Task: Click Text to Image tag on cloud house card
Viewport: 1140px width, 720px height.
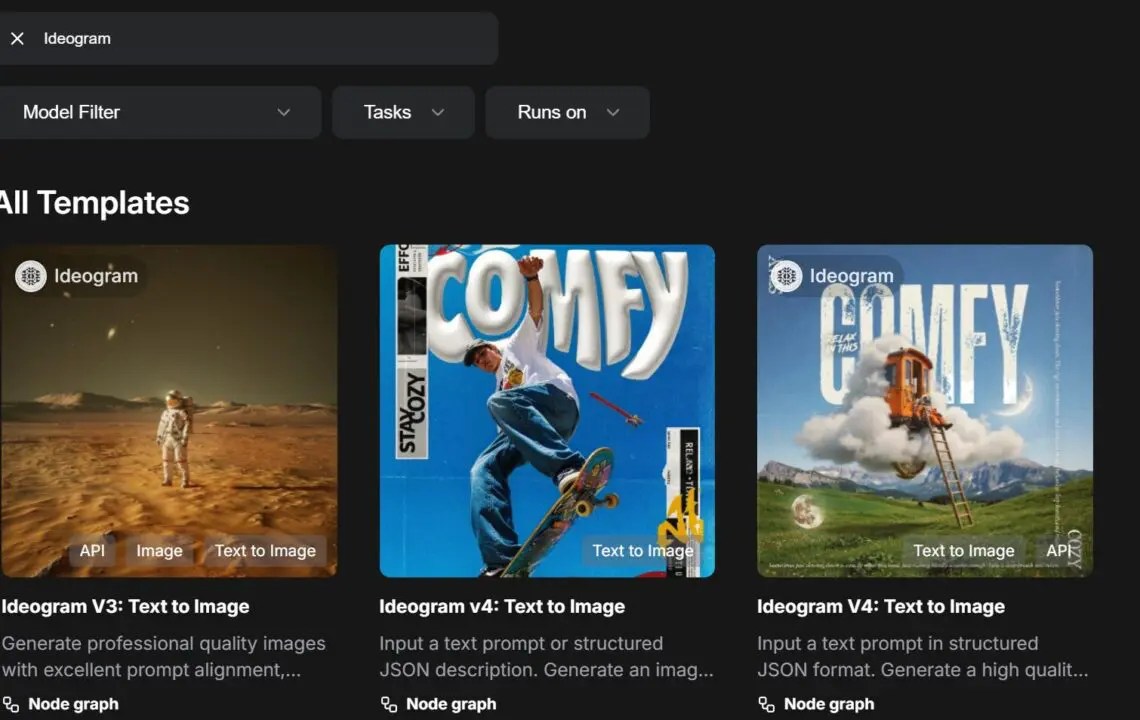Action: pyautogui.click(x=963, y=551)
